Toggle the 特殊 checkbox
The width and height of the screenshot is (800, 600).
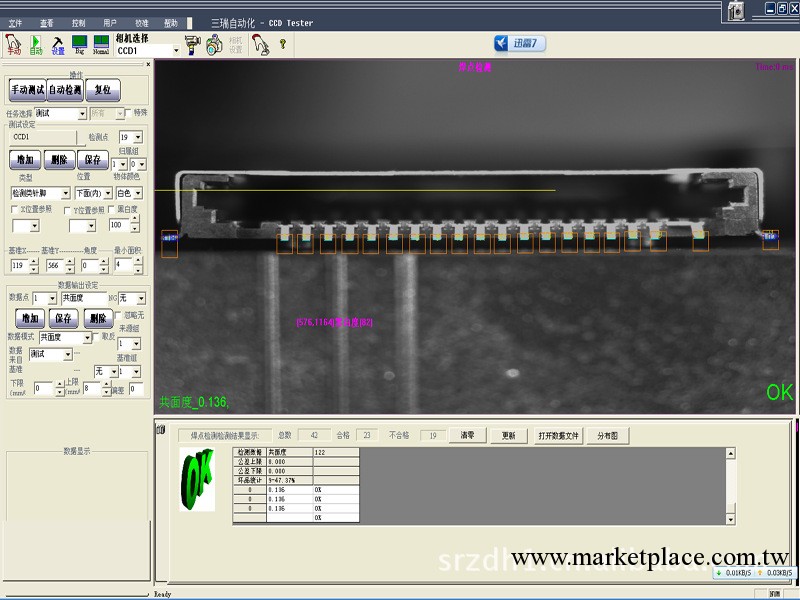128,112
